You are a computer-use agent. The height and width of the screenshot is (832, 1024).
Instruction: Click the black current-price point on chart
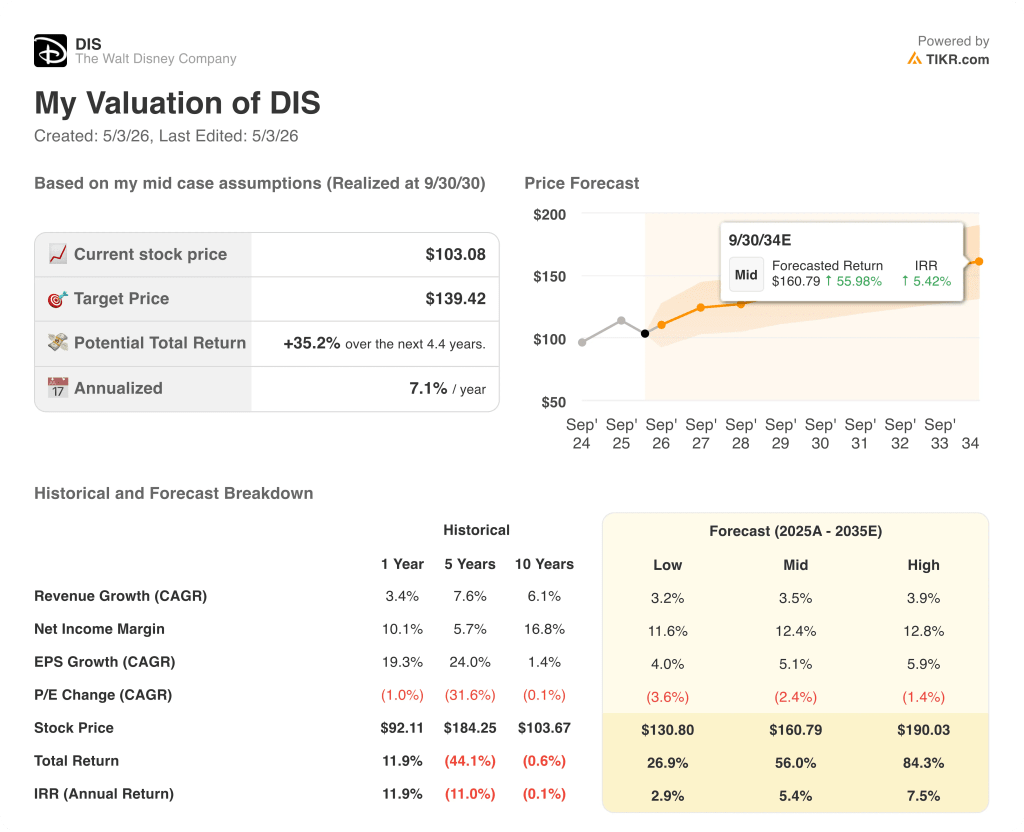[645, 334]
